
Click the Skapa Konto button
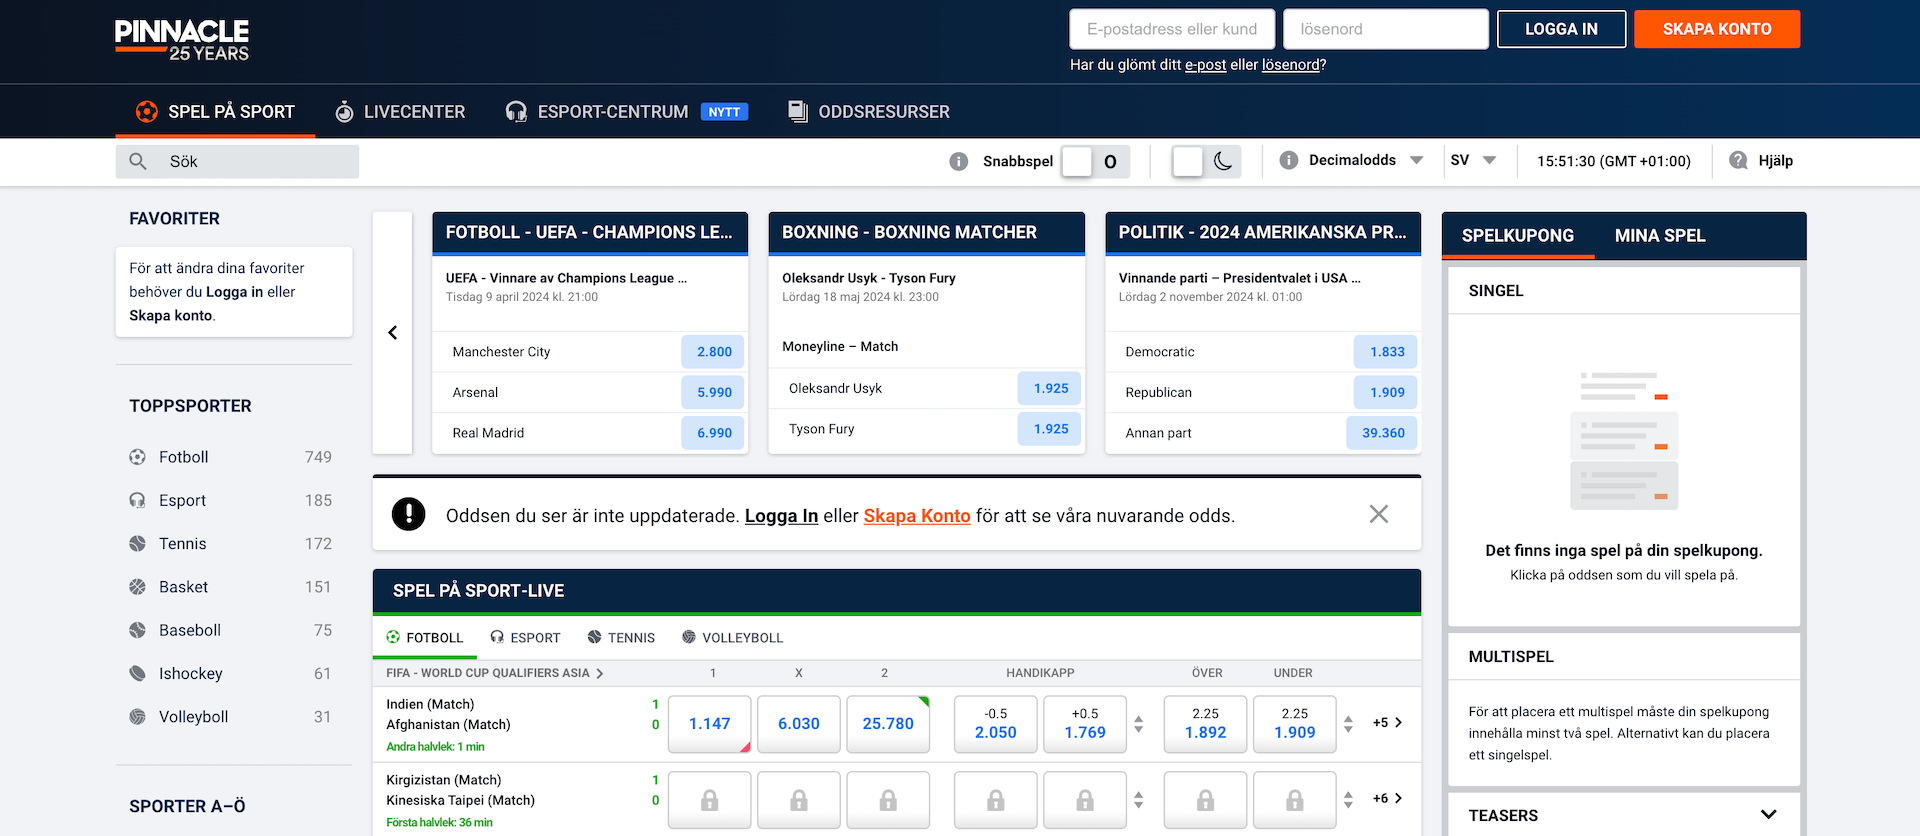click(x=1716, y=29)
